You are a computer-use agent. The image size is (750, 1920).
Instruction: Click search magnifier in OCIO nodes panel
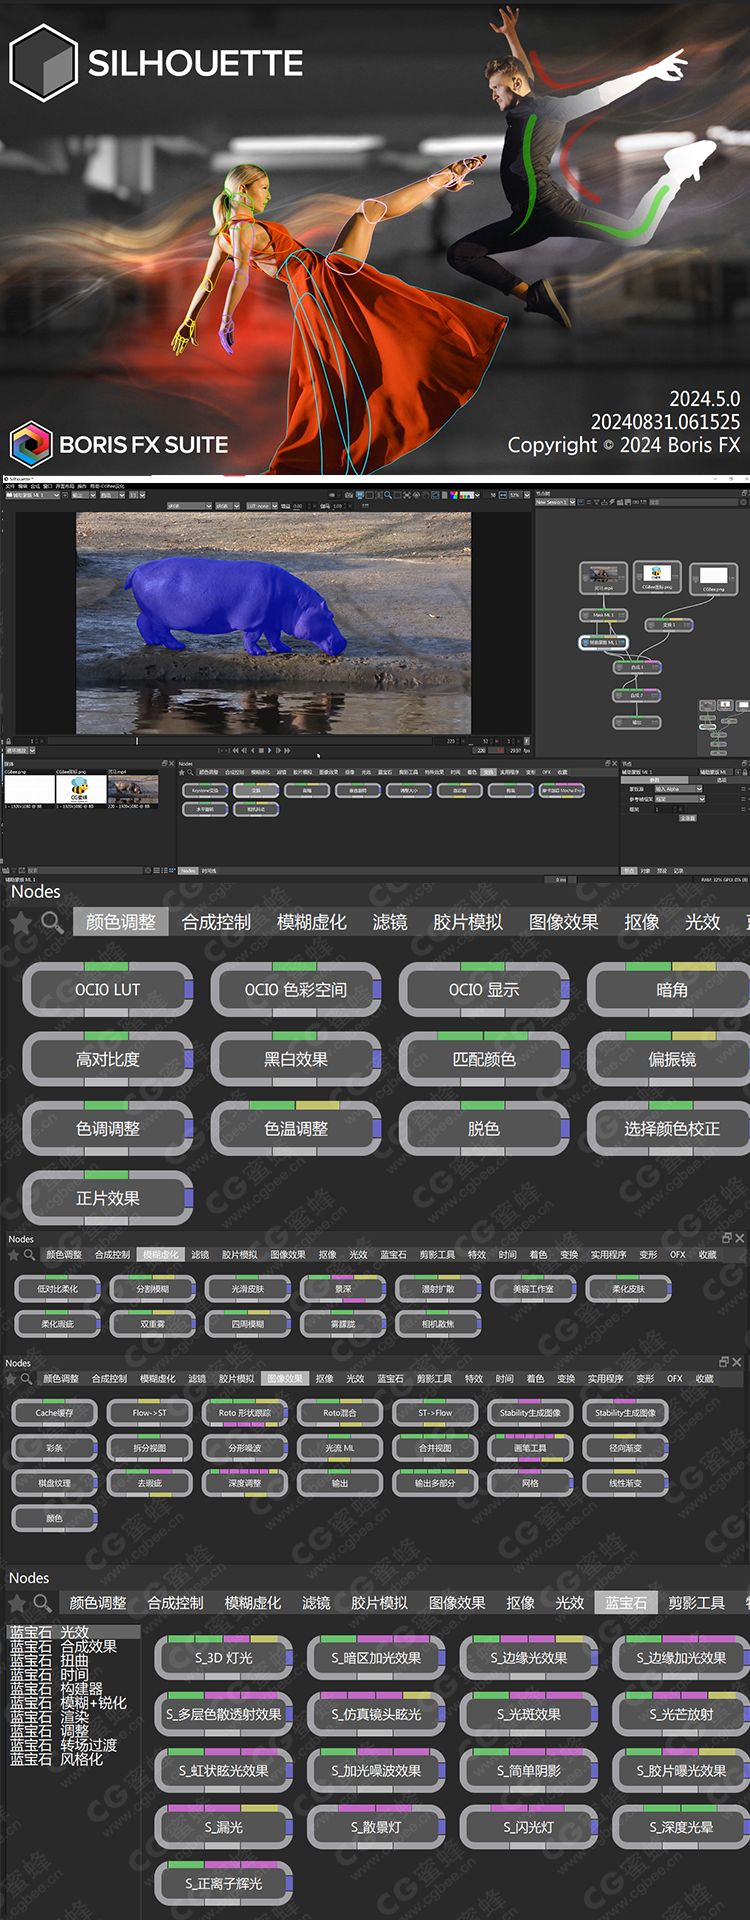click(52, 923)
